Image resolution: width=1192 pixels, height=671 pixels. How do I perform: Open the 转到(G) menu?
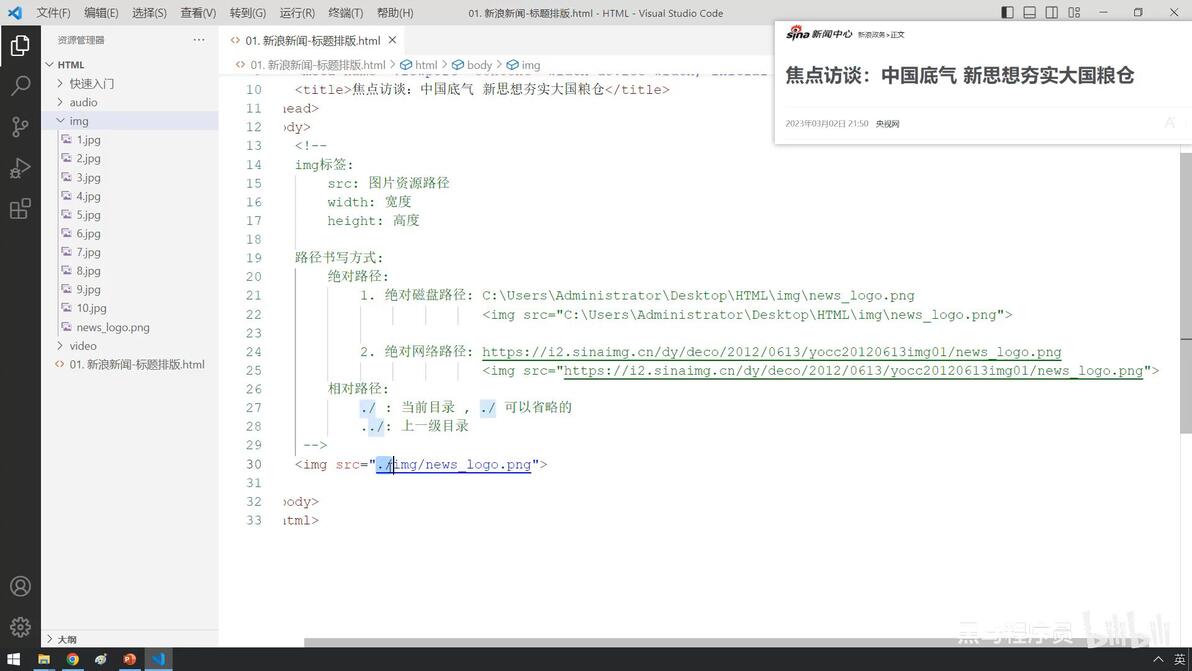click(x=248, y=13)
